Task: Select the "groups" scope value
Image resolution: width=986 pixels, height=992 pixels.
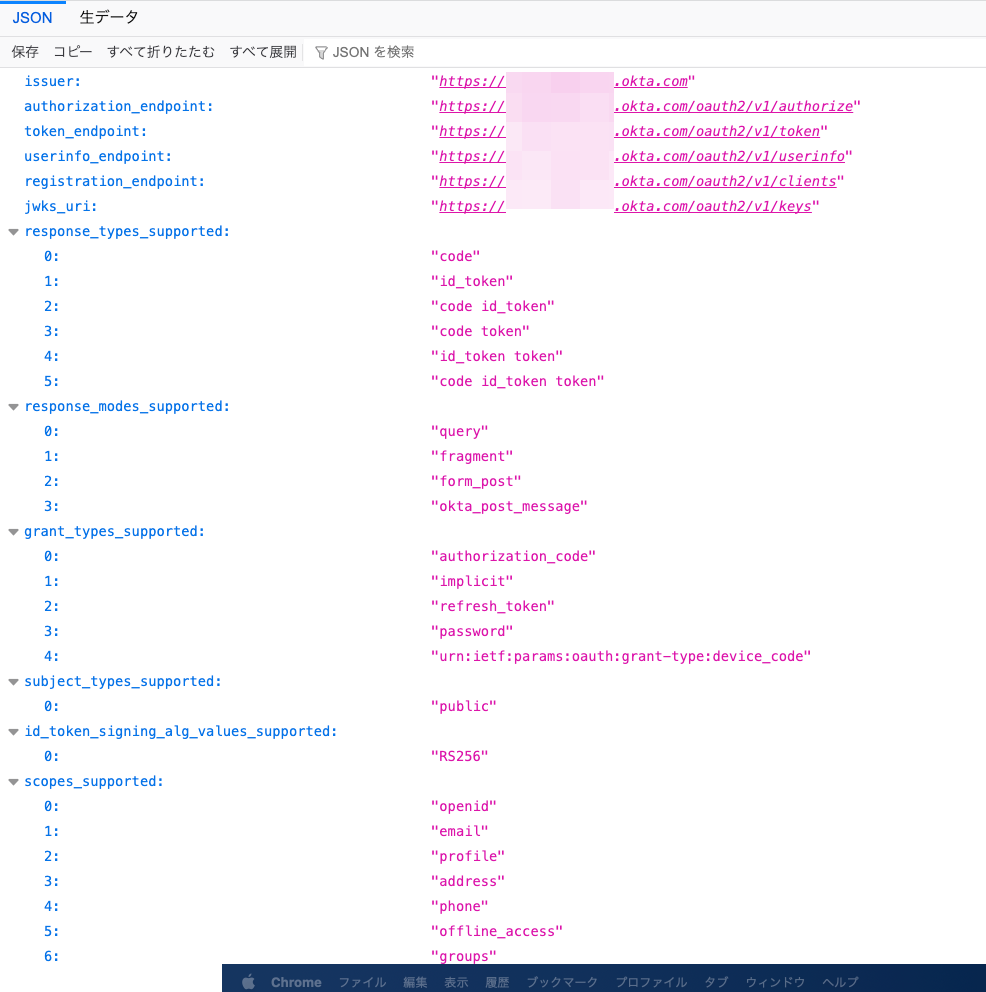Action: (464, 956)
